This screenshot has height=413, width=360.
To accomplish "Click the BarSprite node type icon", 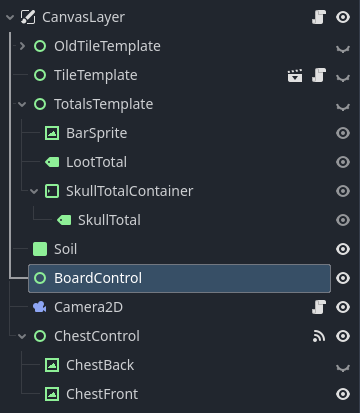I will point(52,133).
